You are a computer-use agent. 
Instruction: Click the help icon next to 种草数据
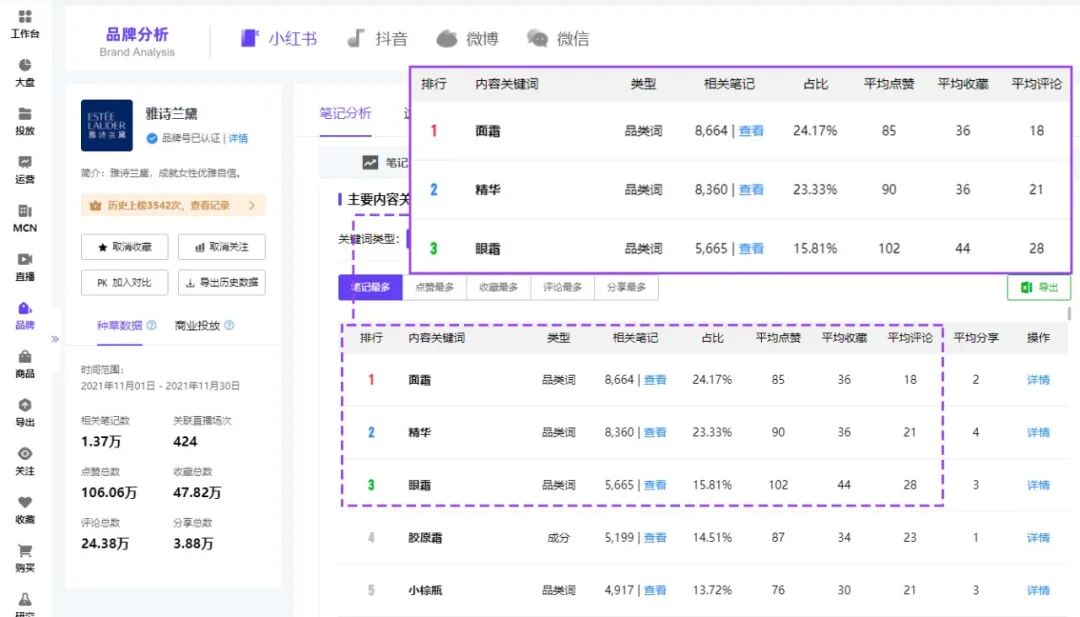152,325
